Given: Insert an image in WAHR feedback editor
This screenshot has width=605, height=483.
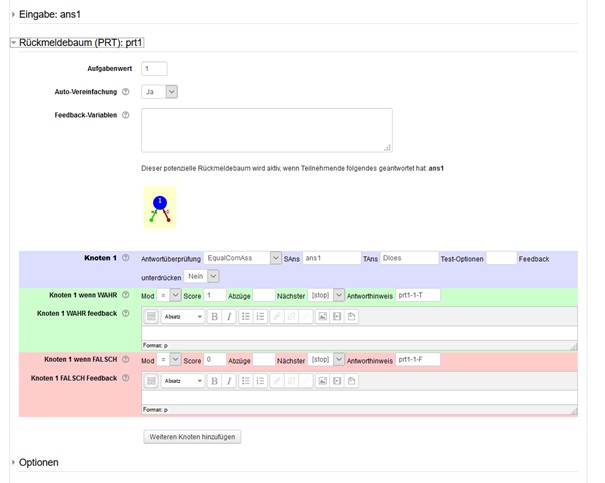Looking at the screenshot, I should pos(322,316).
